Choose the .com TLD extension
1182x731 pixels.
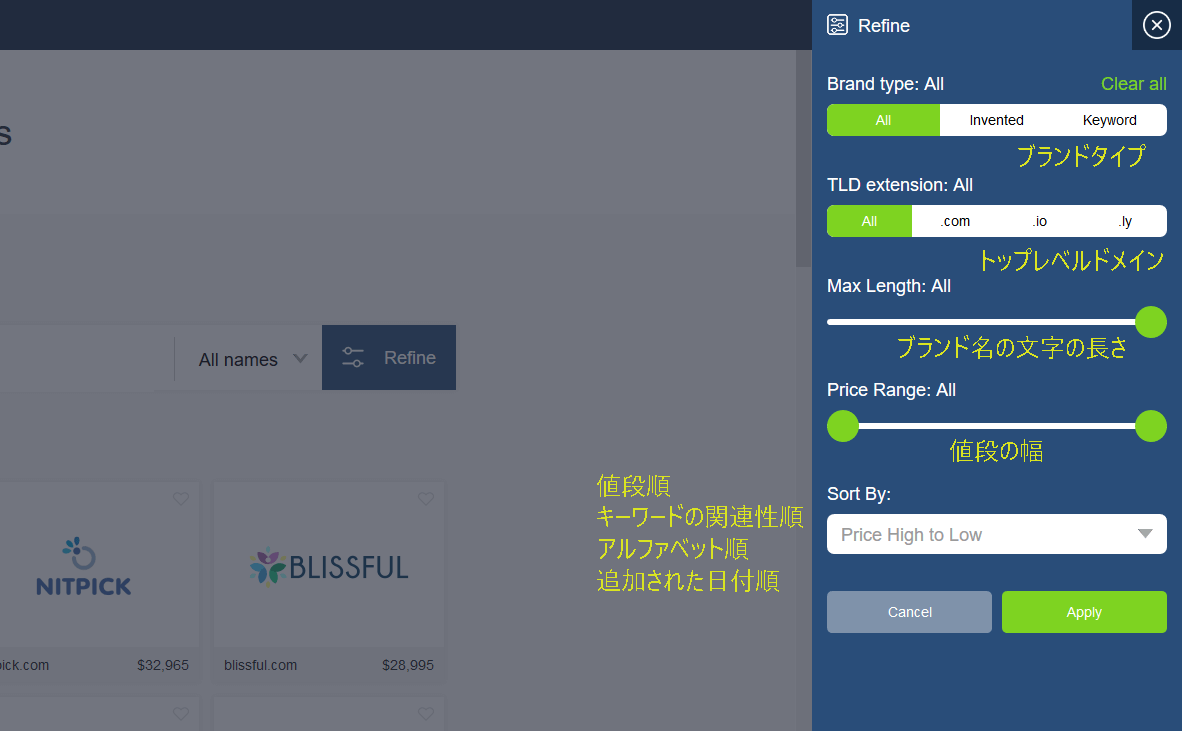click(x=955, y=221)
